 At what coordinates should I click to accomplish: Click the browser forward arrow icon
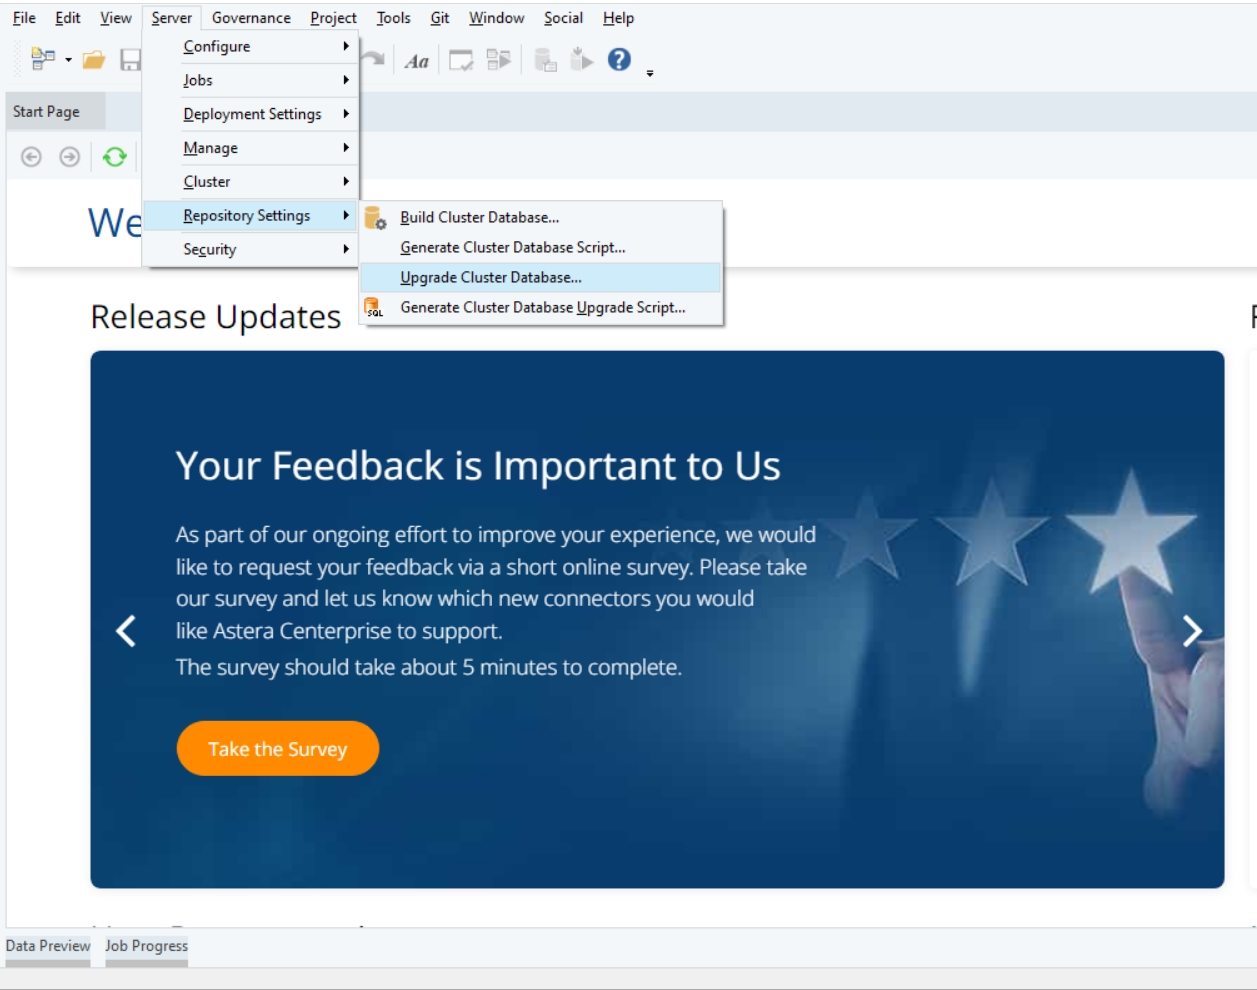point(69,156)
